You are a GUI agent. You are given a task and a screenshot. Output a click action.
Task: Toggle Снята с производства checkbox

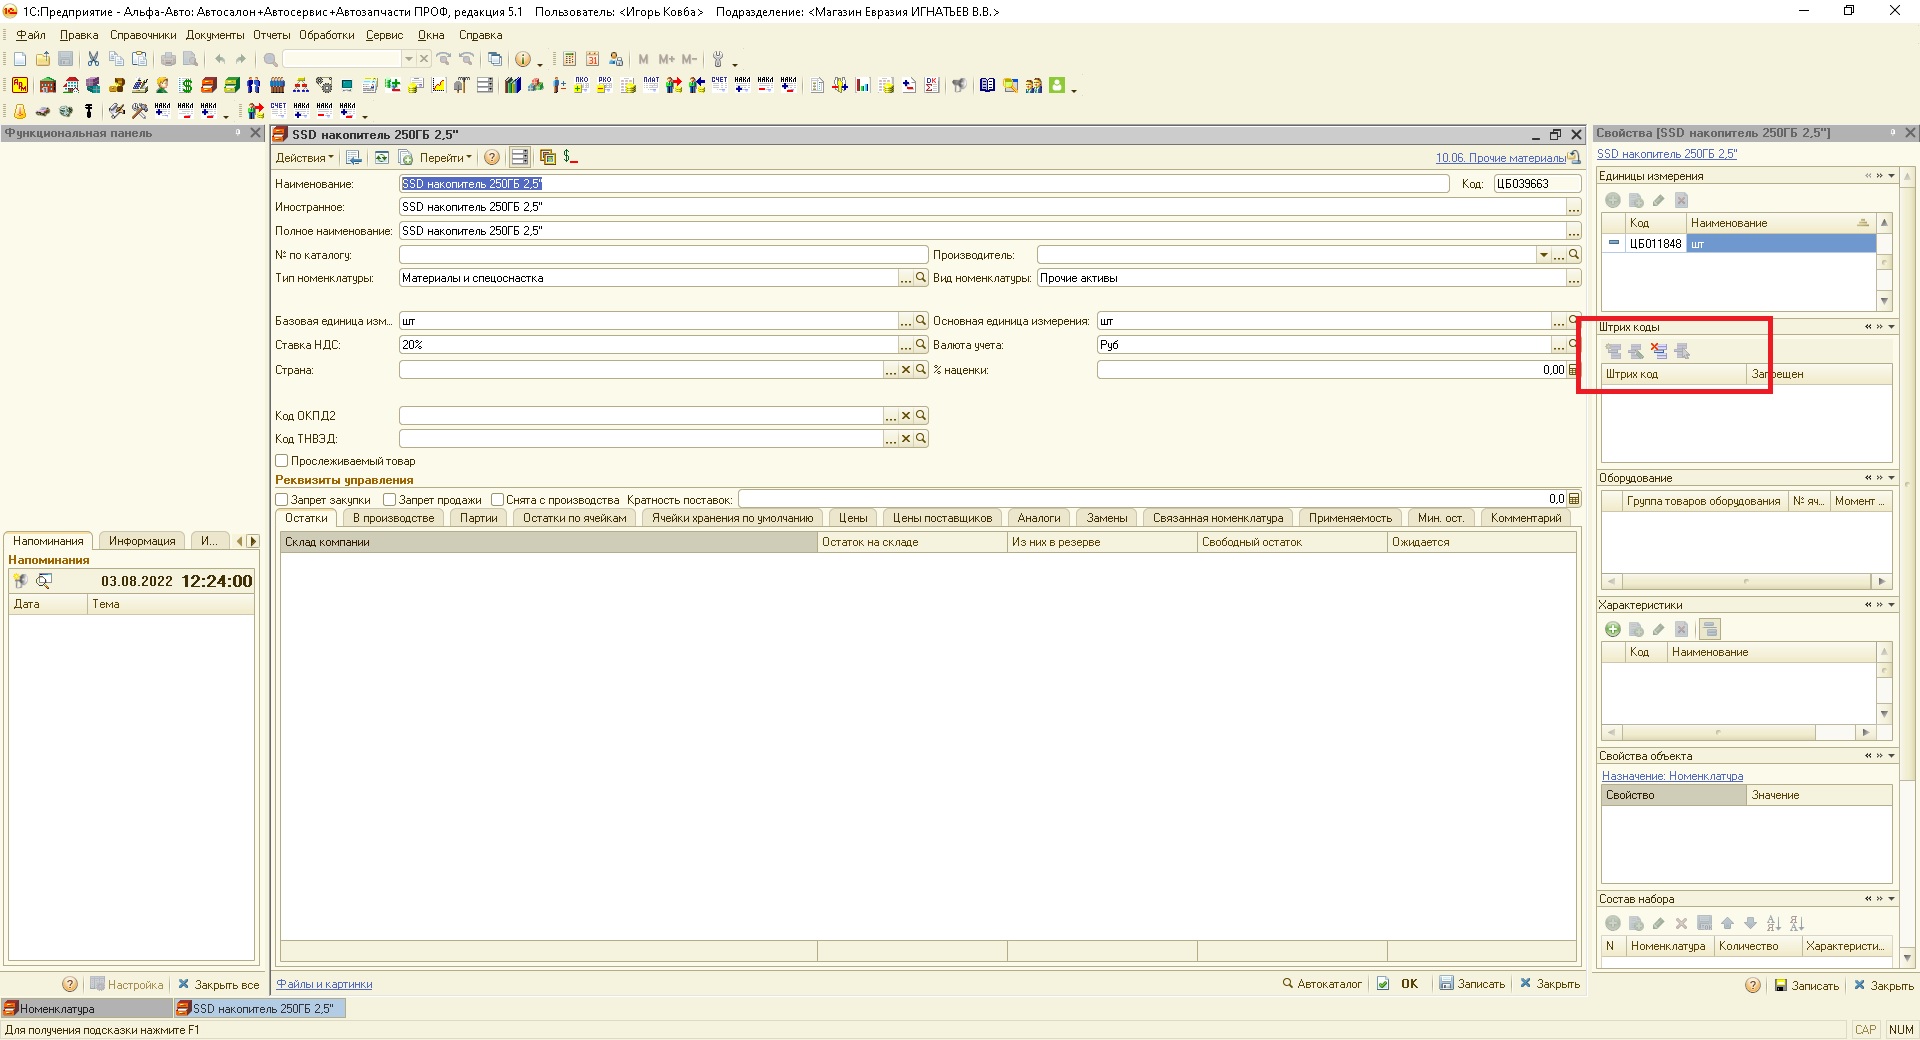[x=497, y=499]
